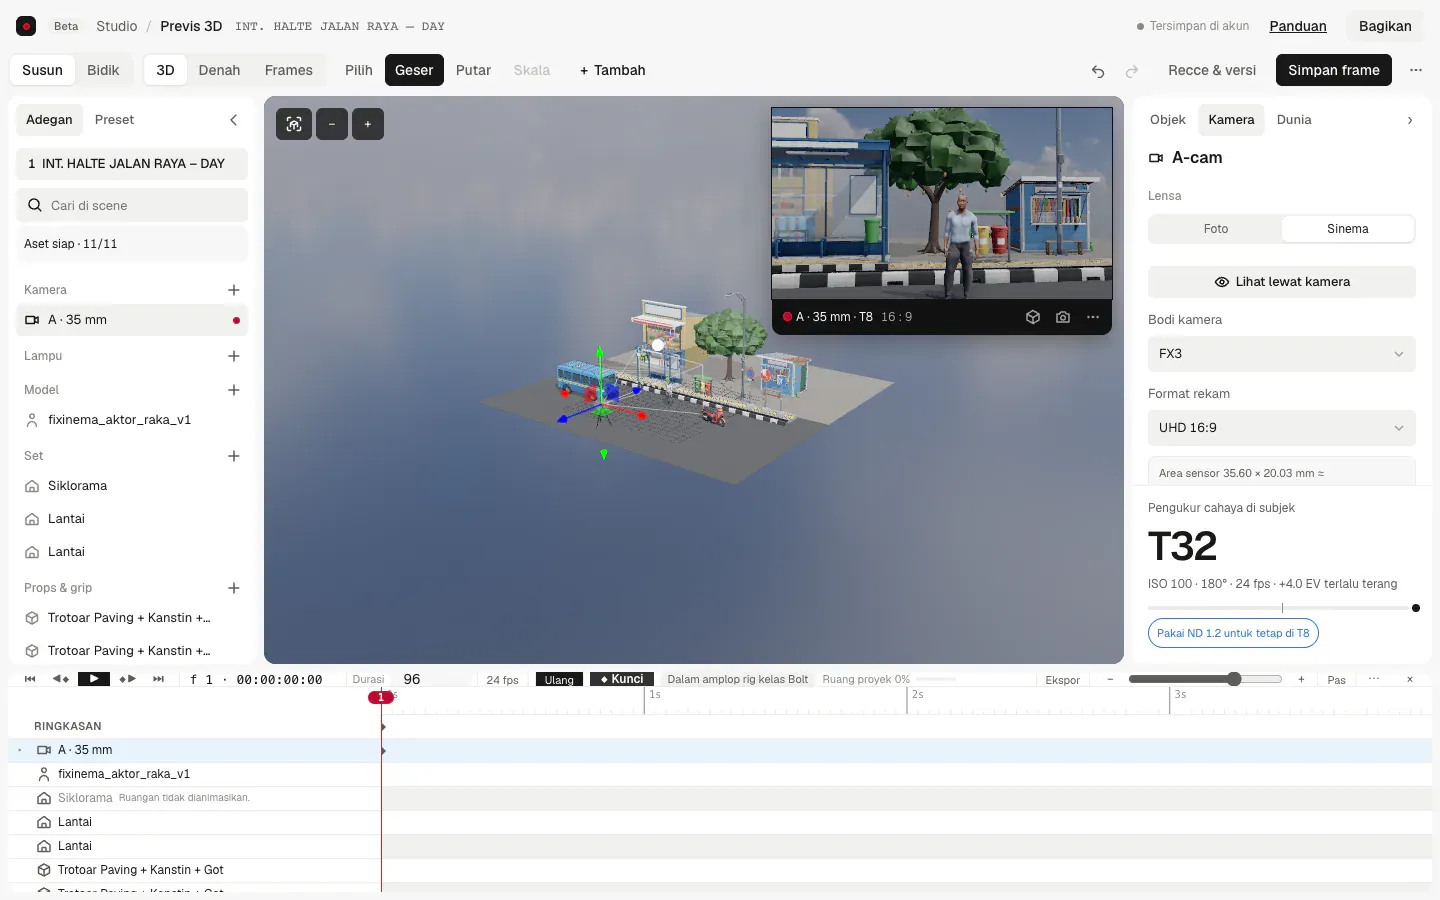Collapse the left scene panel arrow

234,120
